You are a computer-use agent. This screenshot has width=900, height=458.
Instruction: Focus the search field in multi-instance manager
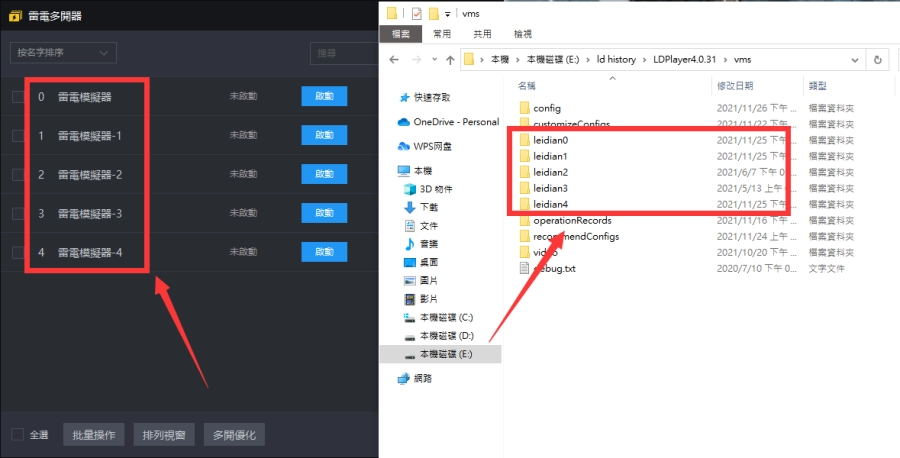click(344, 53)
